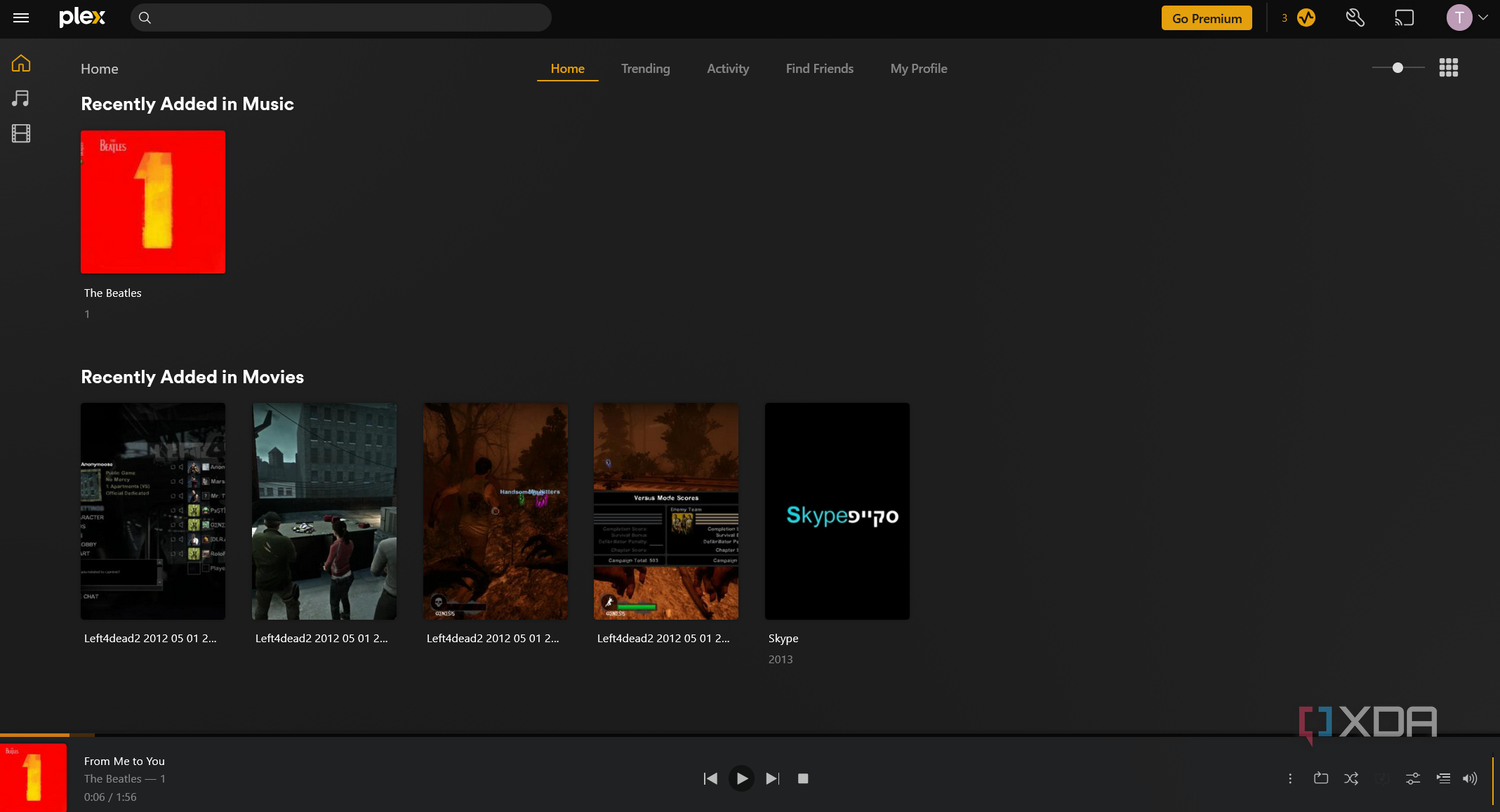Open the Settings wrench icon
The height and width of the screenshot is (812, 1500).
pyautogui.click(x=1355, y=18)
